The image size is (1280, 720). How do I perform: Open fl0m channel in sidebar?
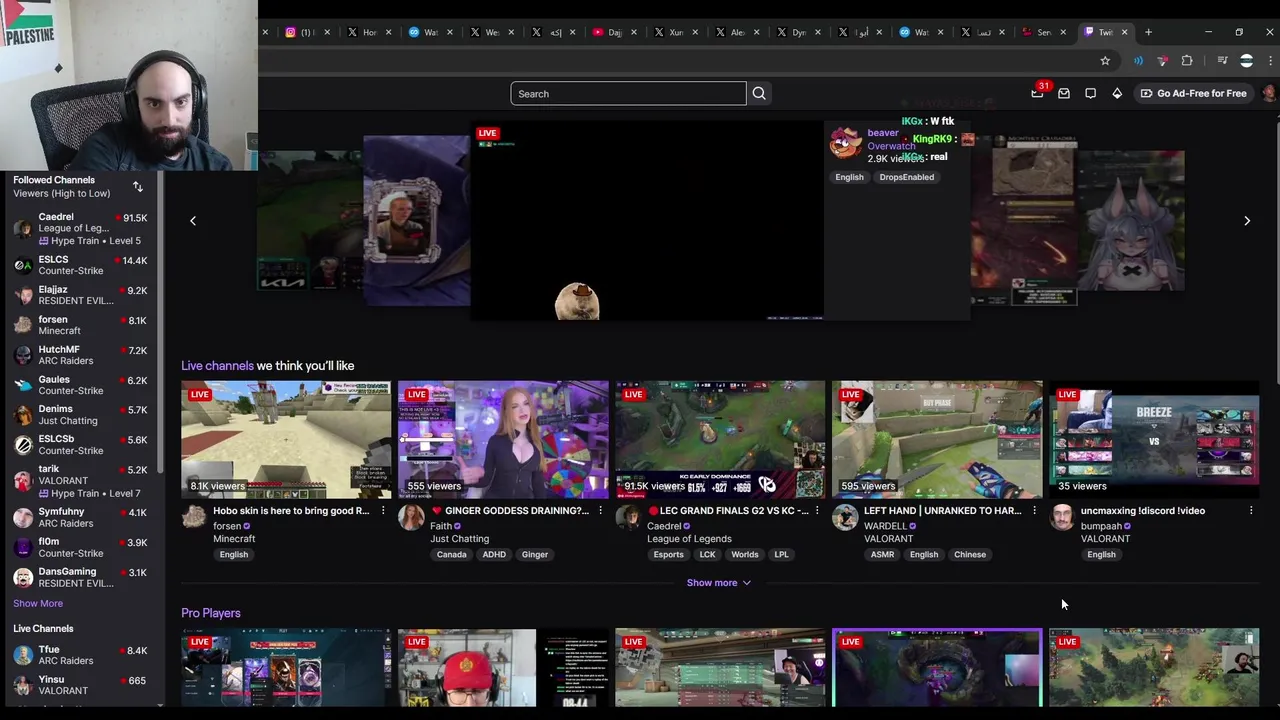[x=81, y=547]
